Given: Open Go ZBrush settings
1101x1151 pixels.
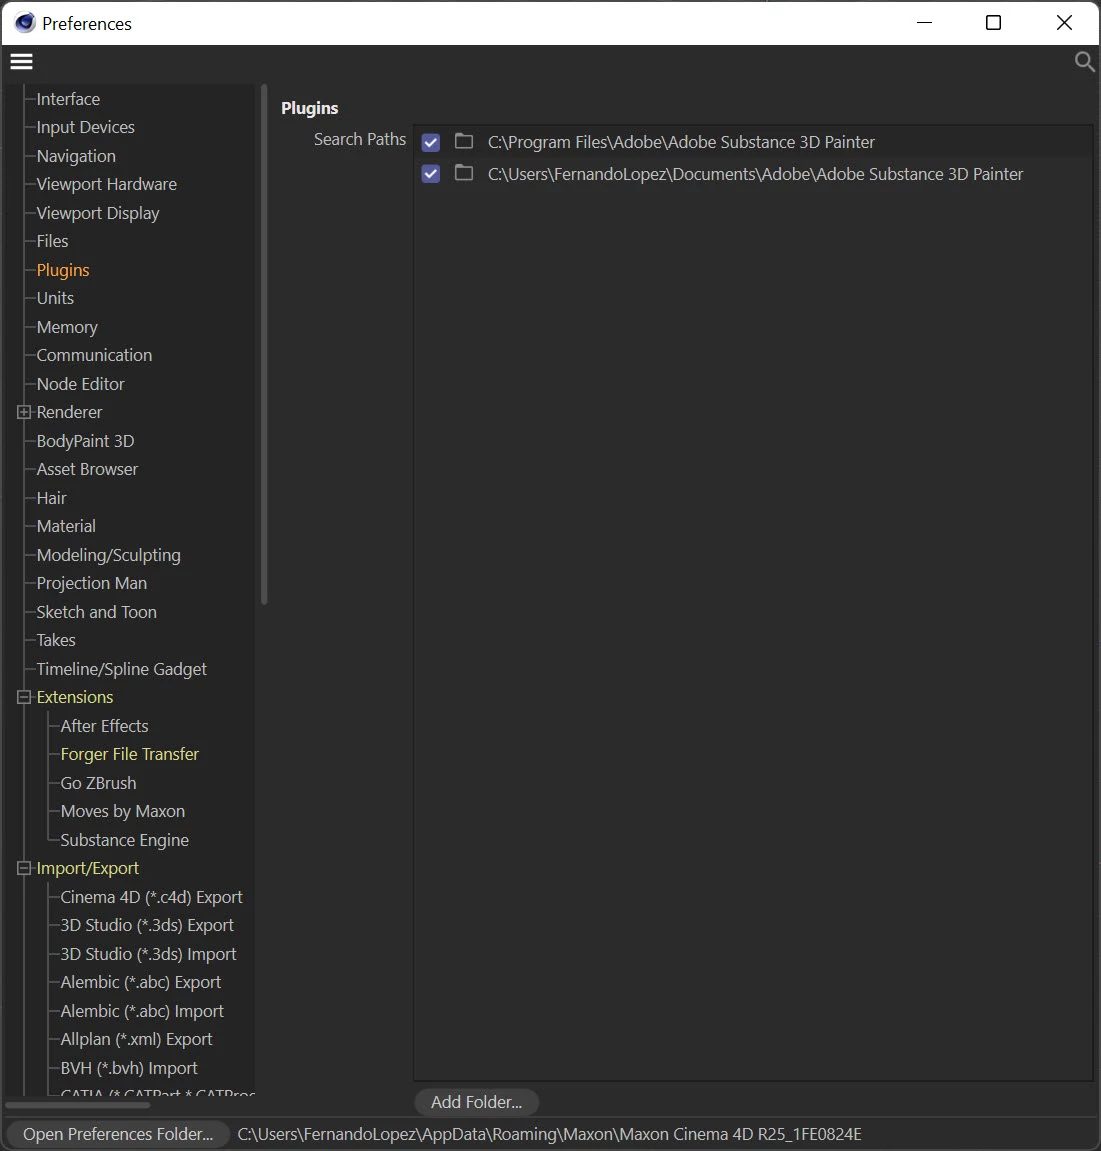Looking at the screenshot, I should pyautogui.click(x=98, y=783).
